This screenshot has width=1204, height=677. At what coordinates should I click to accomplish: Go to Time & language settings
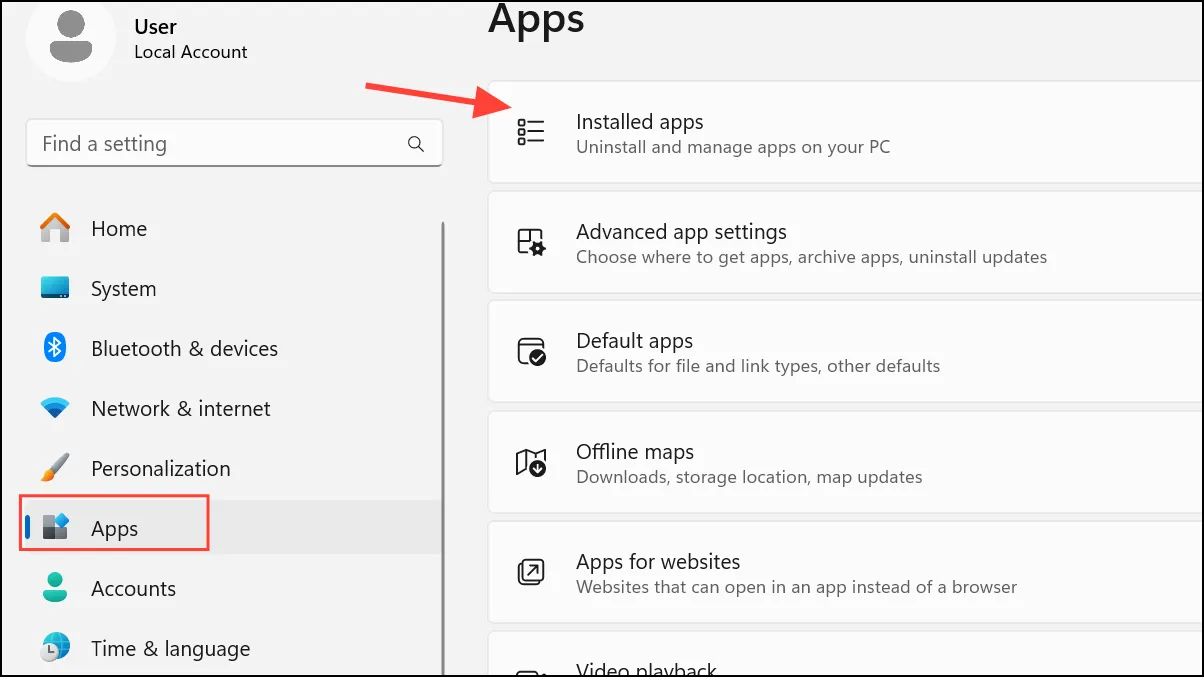pos(230,649)
